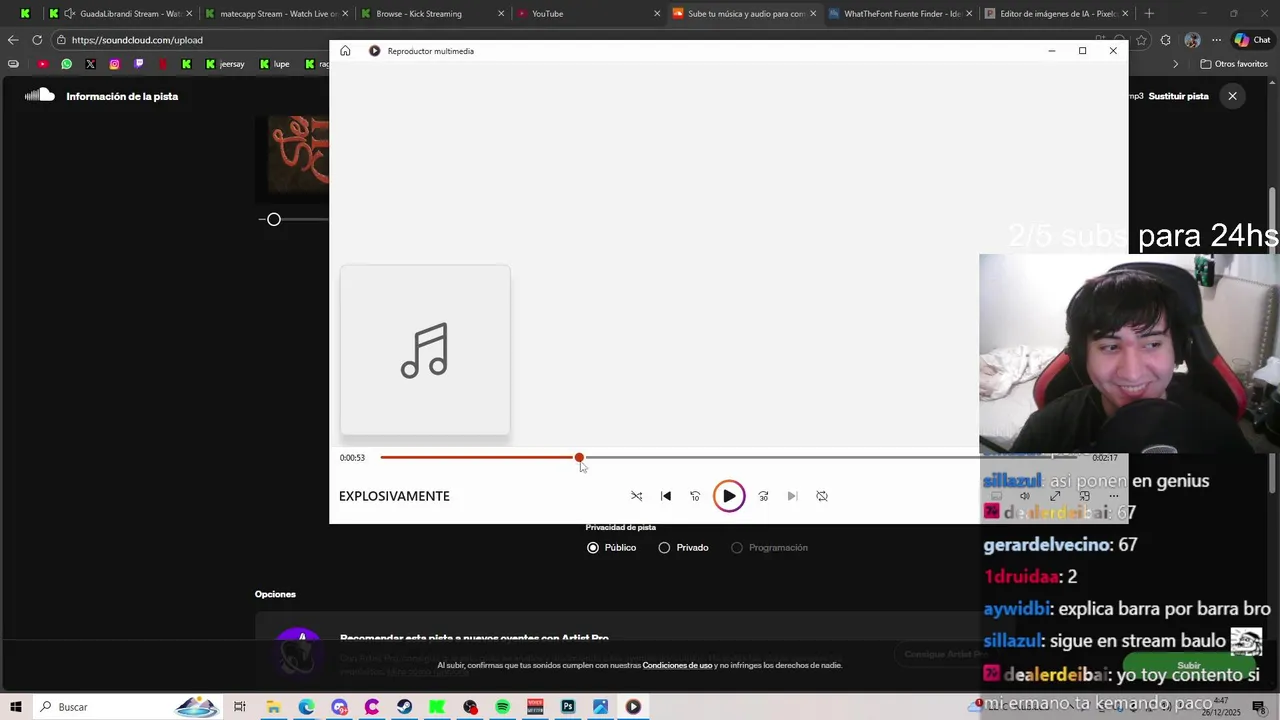1280x720 pixels.
Task: Open the Windows Start menu
Action: pos(16,707)
